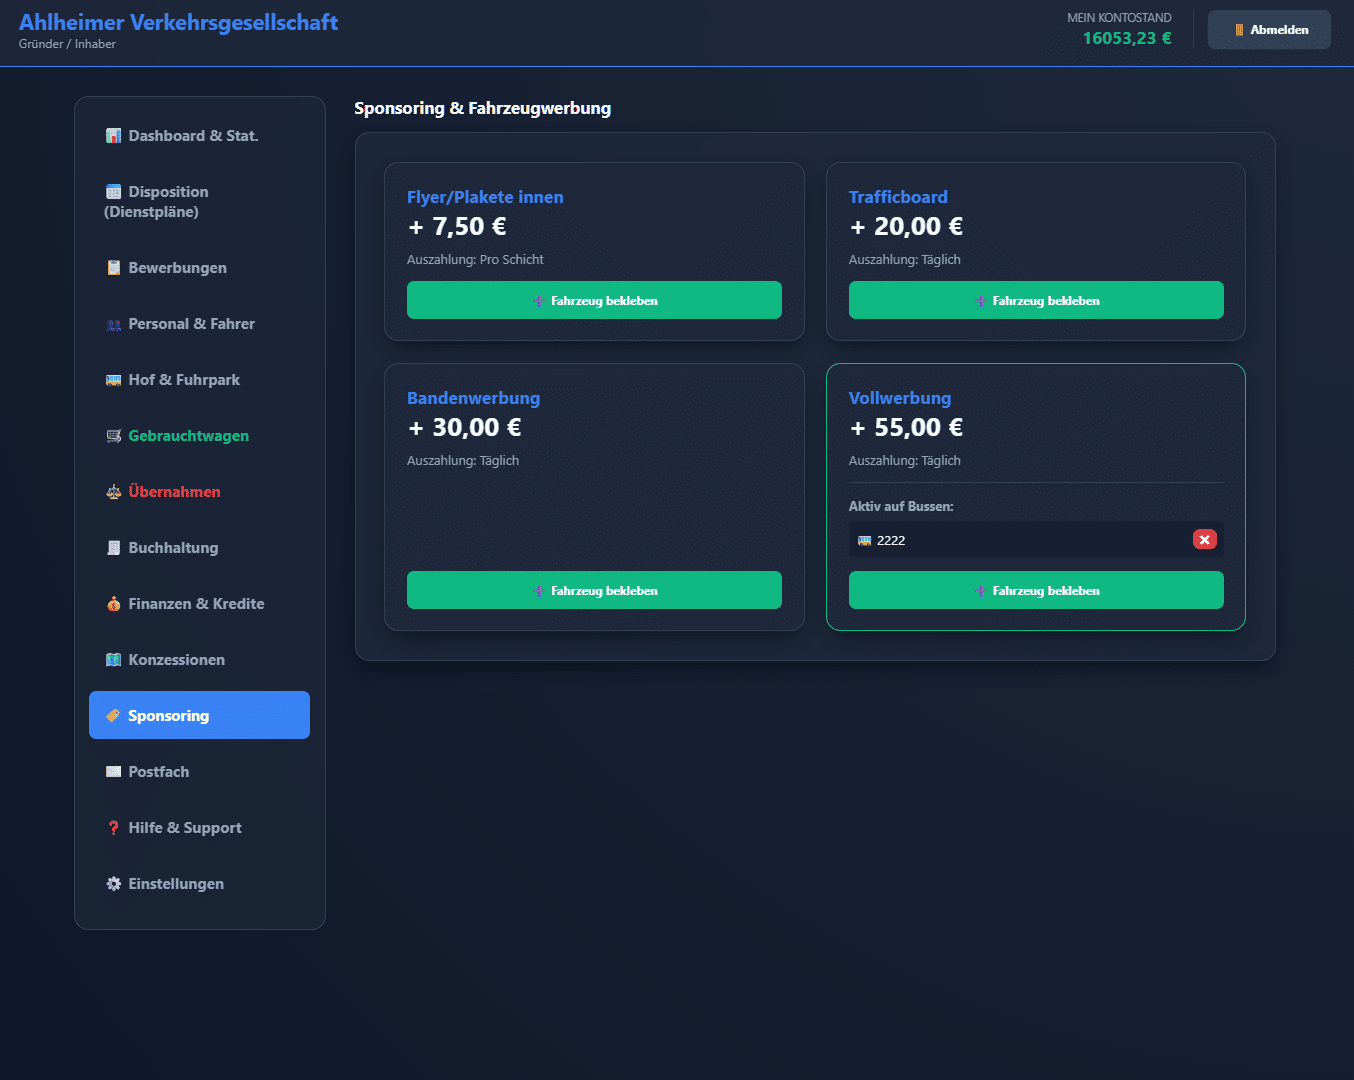Screen dimensions: 1354x1080
Task: Go to Übernahmen section
Action: [x=174, y=492]
